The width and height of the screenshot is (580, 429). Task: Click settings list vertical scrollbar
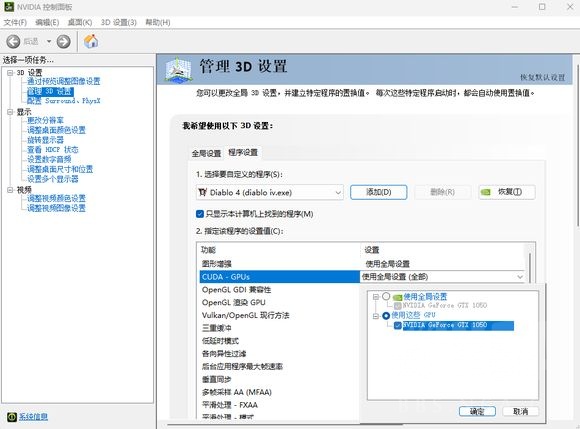click(530, 268)
